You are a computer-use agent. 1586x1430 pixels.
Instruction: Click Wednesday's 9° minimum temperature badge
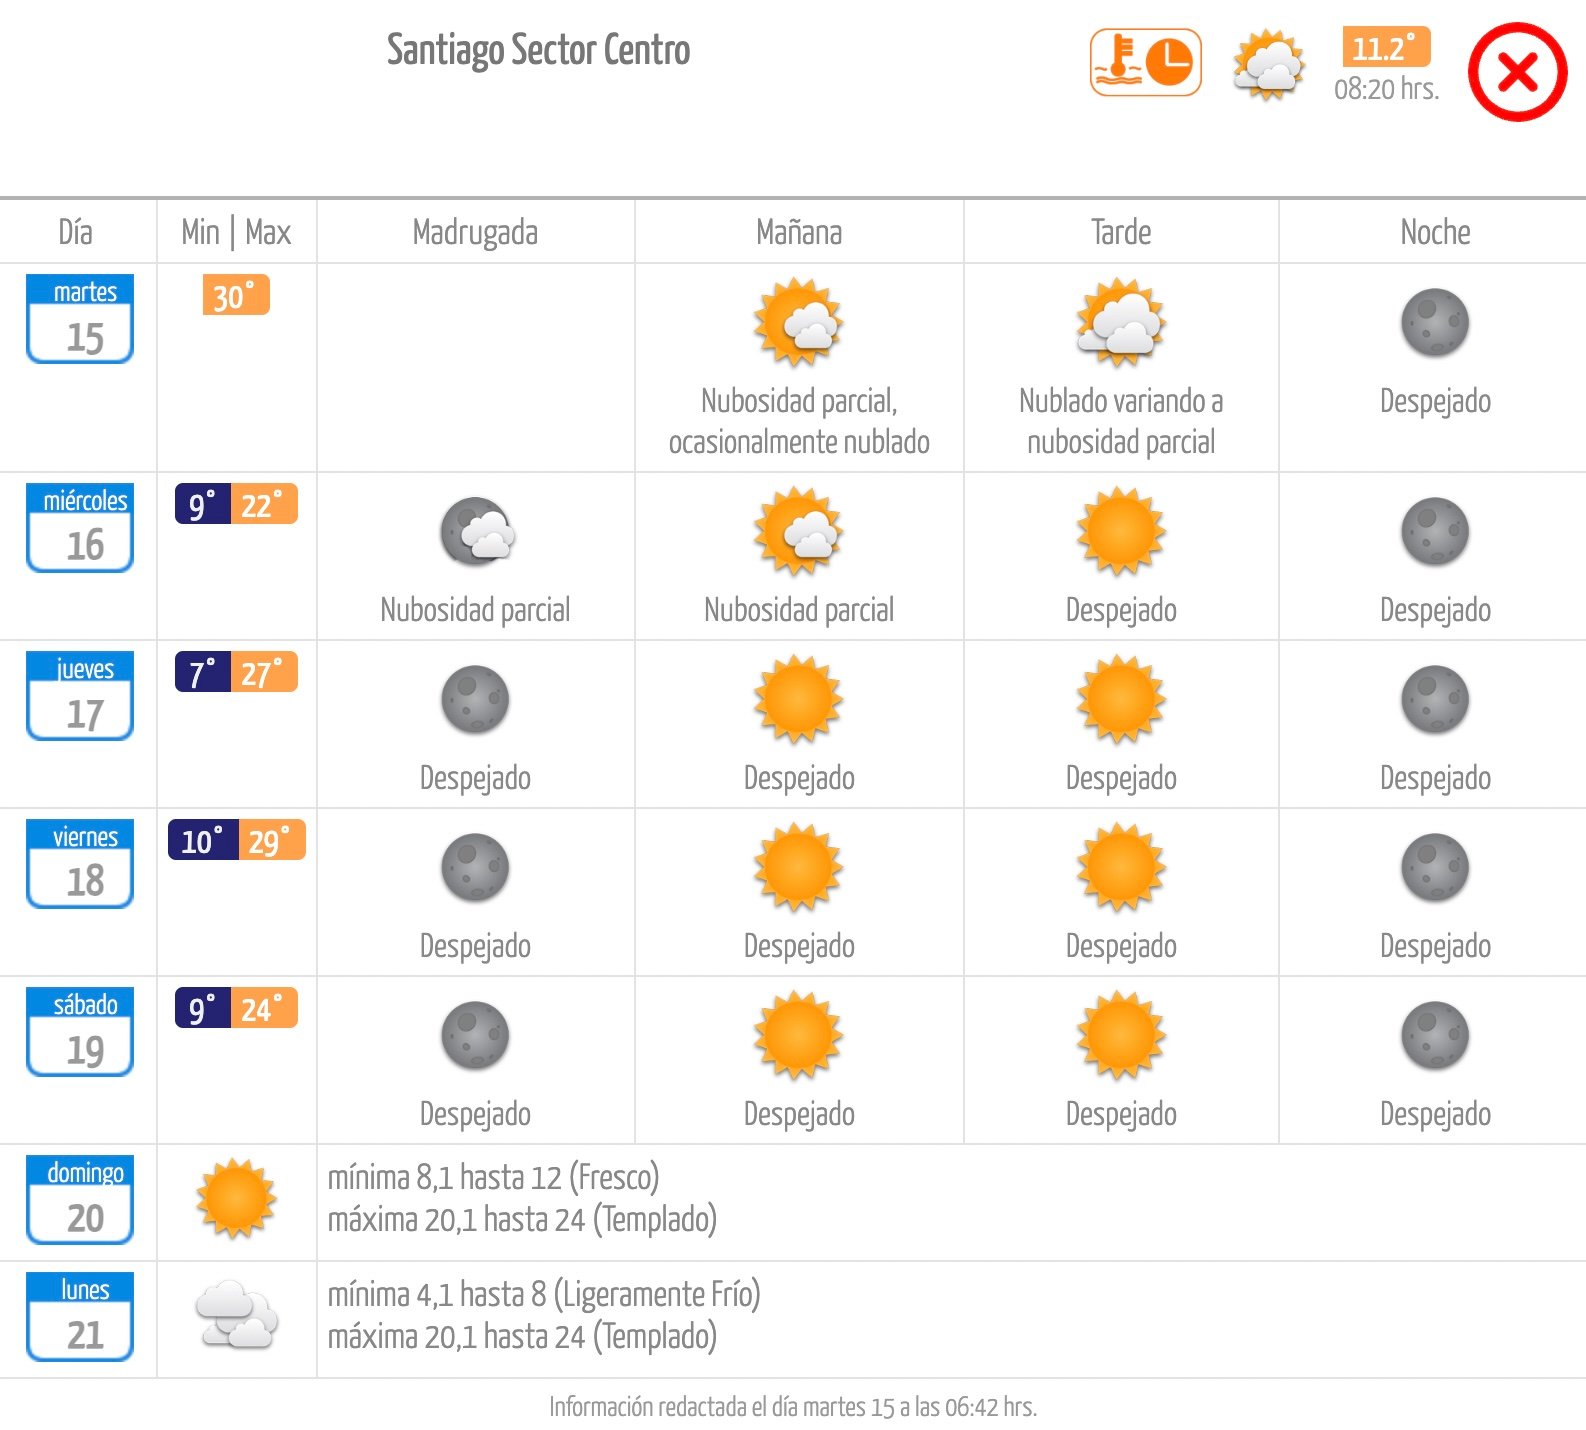(x=203, y=505)
